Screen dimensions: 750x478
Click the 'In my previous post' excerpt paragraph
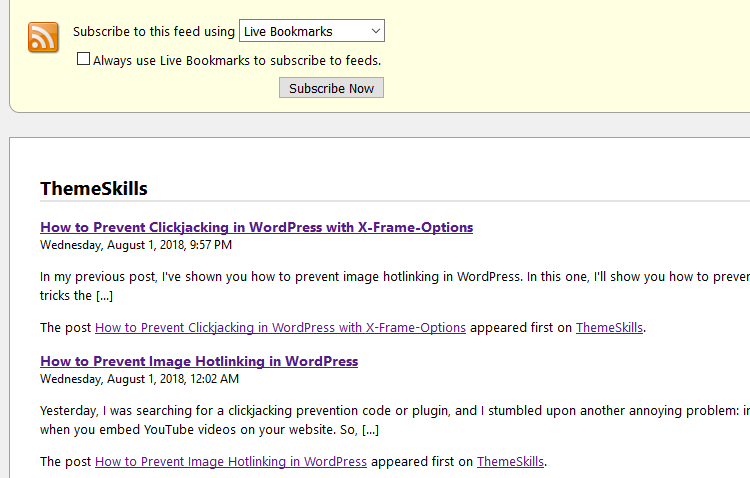tap(395, 286)
